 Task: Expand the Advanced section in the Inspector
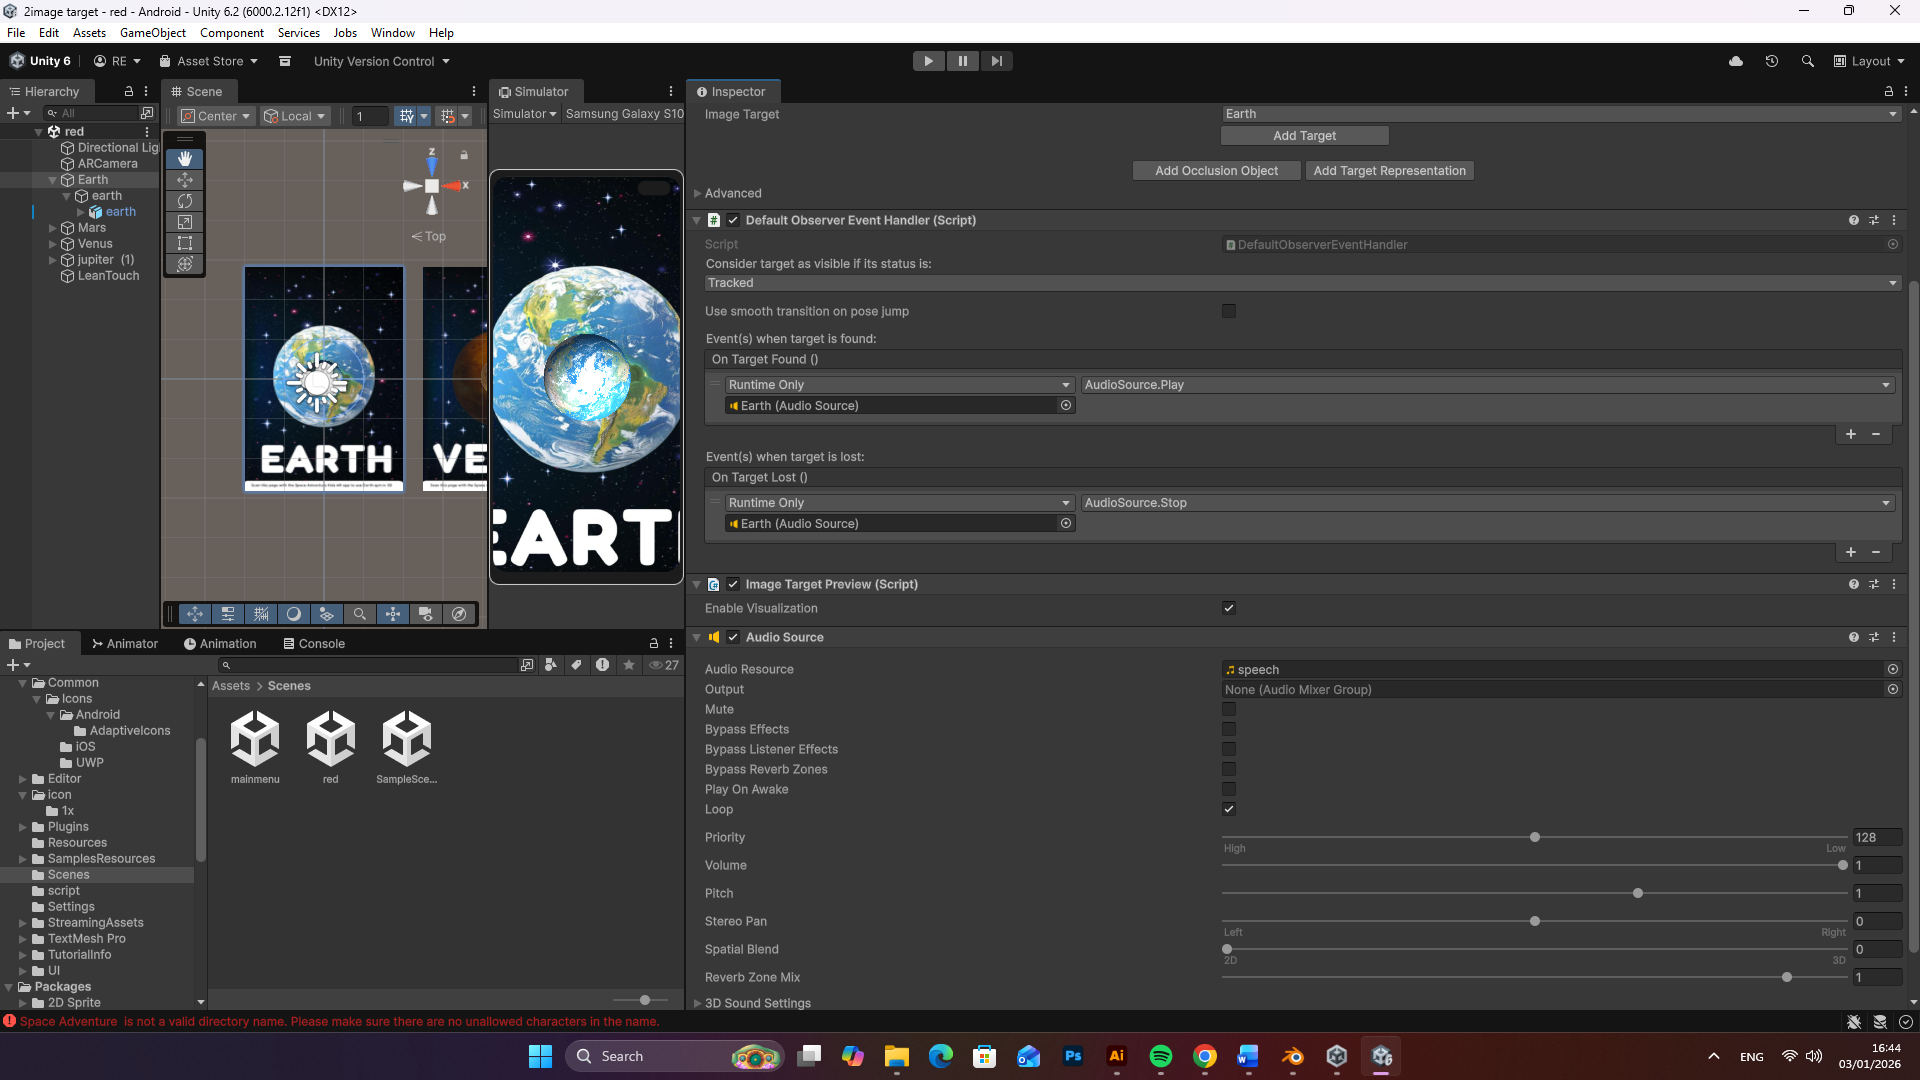tap(698, 193)
